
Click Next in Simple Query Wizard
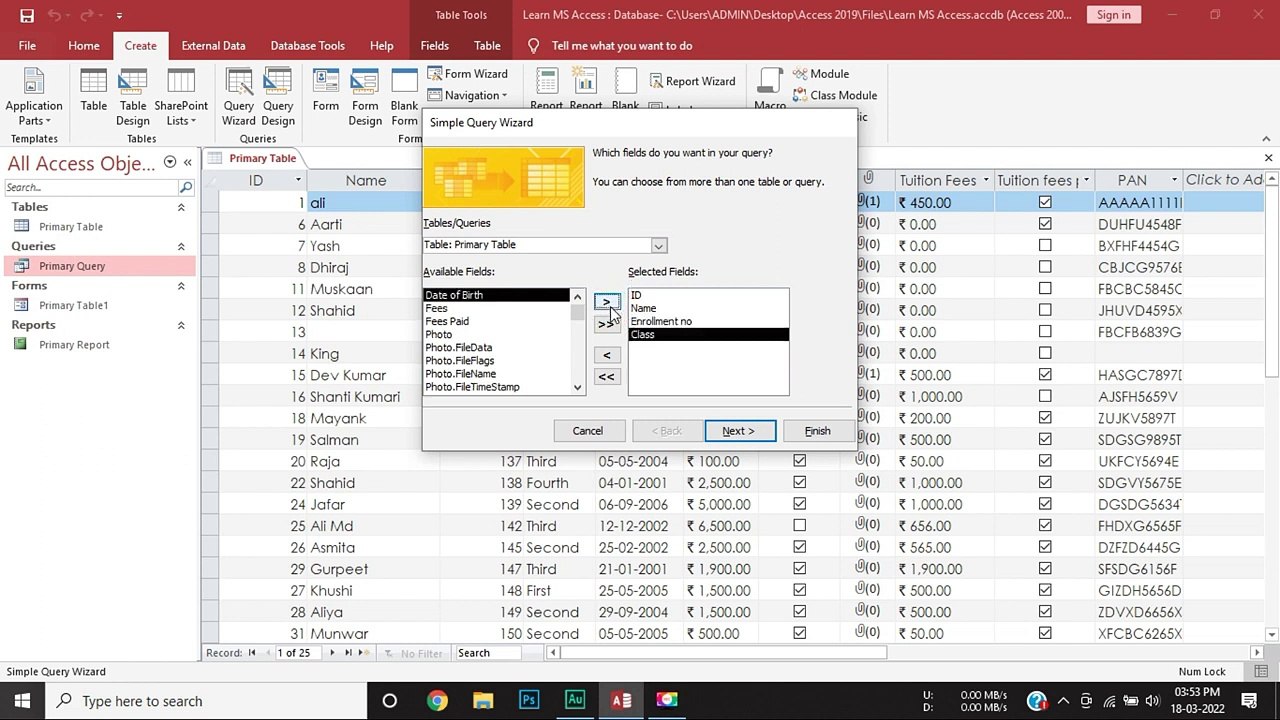(739, 431)
